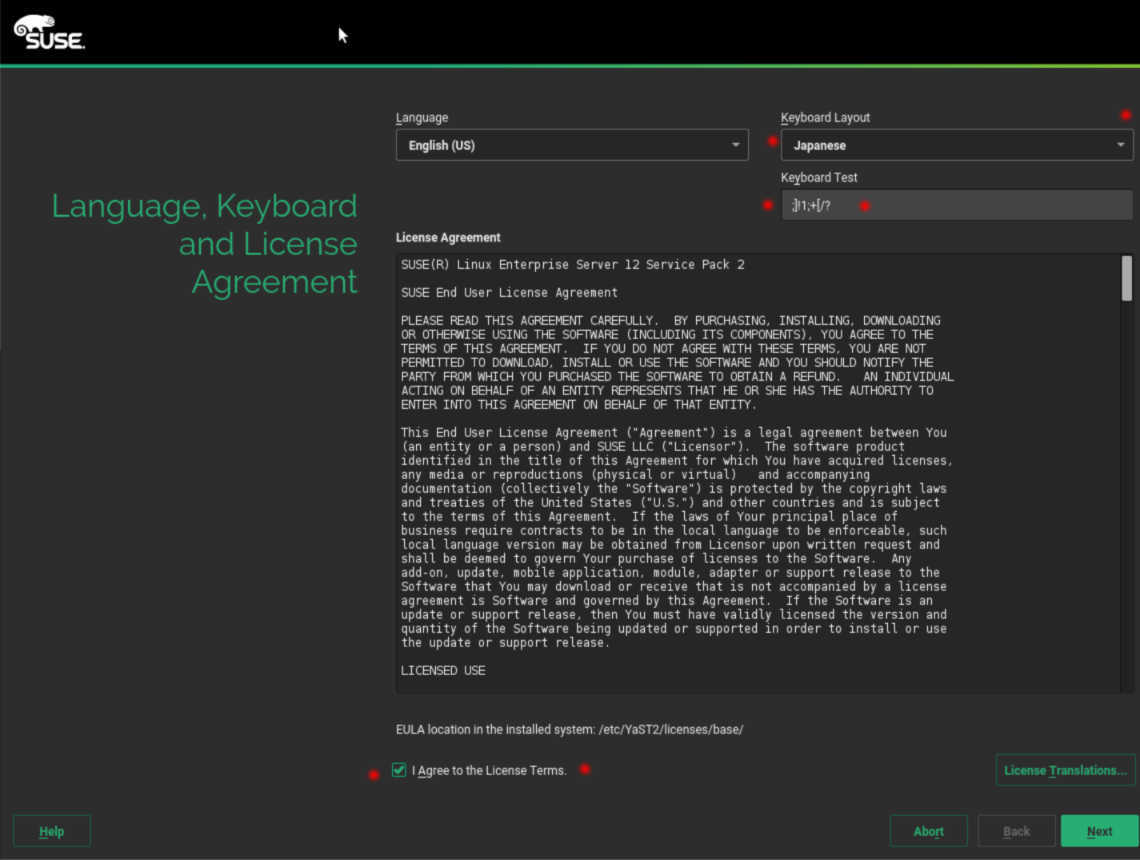Click into the Keyboard Test field
The height and width of the screenshot is (860, 1140).
click(x=956, y=205)
